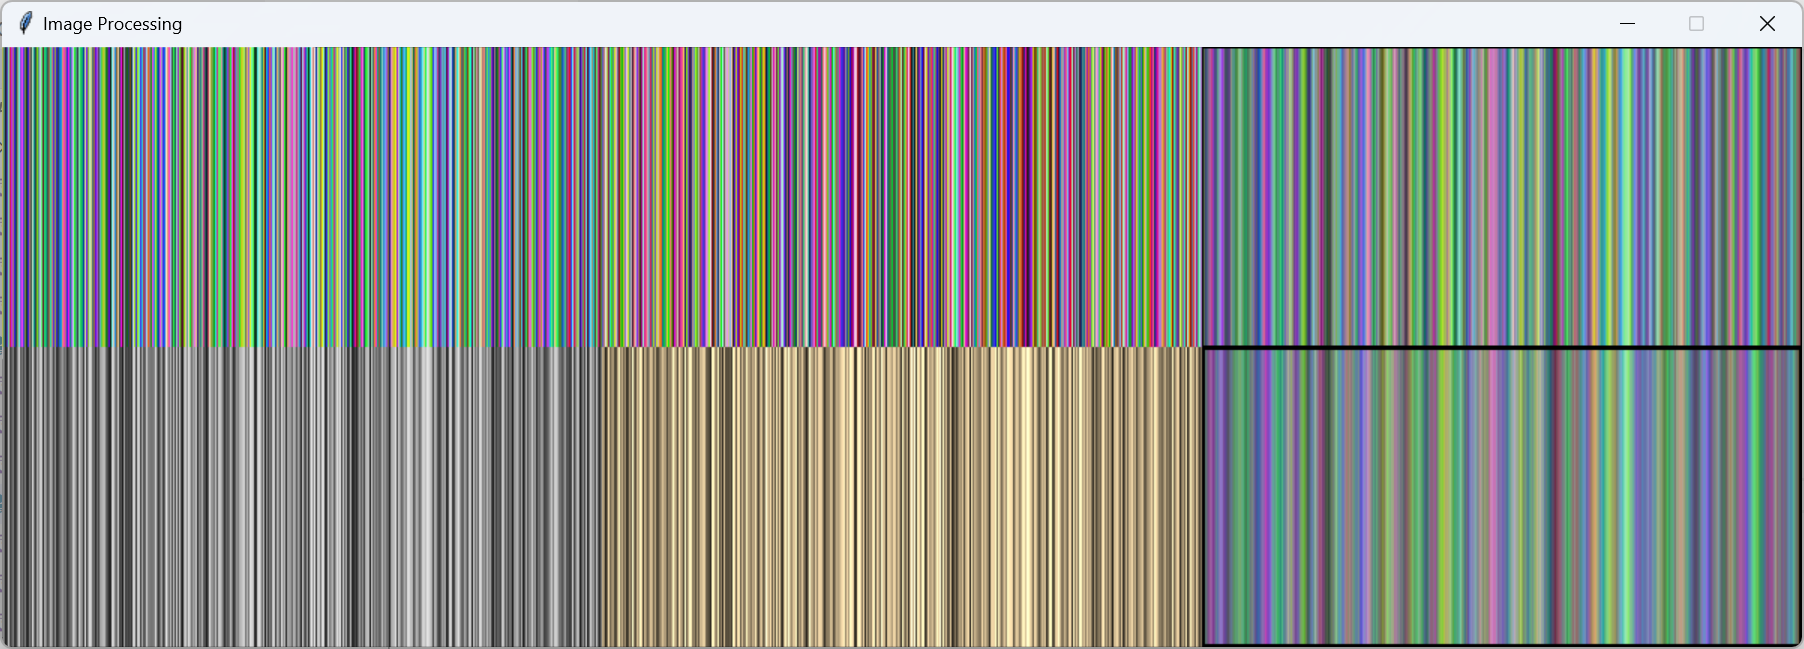Pick the widest light gray band in grayscale panel
Screen dimensions: 1804x649
425,497
